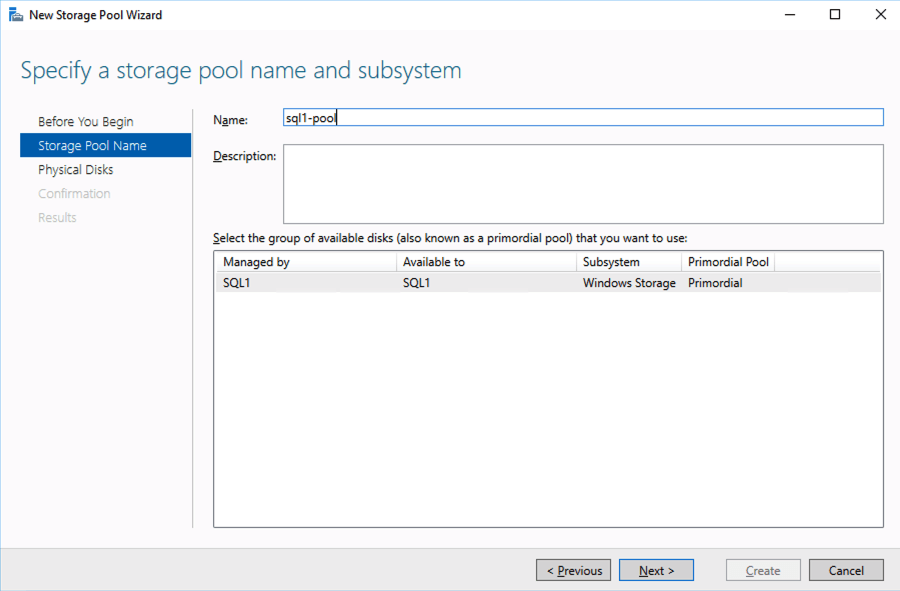Image resolution: width=900 pixels, height=591 pixels.
Task: Click the Primordial Pool column header
Action: tap(728, 262)
